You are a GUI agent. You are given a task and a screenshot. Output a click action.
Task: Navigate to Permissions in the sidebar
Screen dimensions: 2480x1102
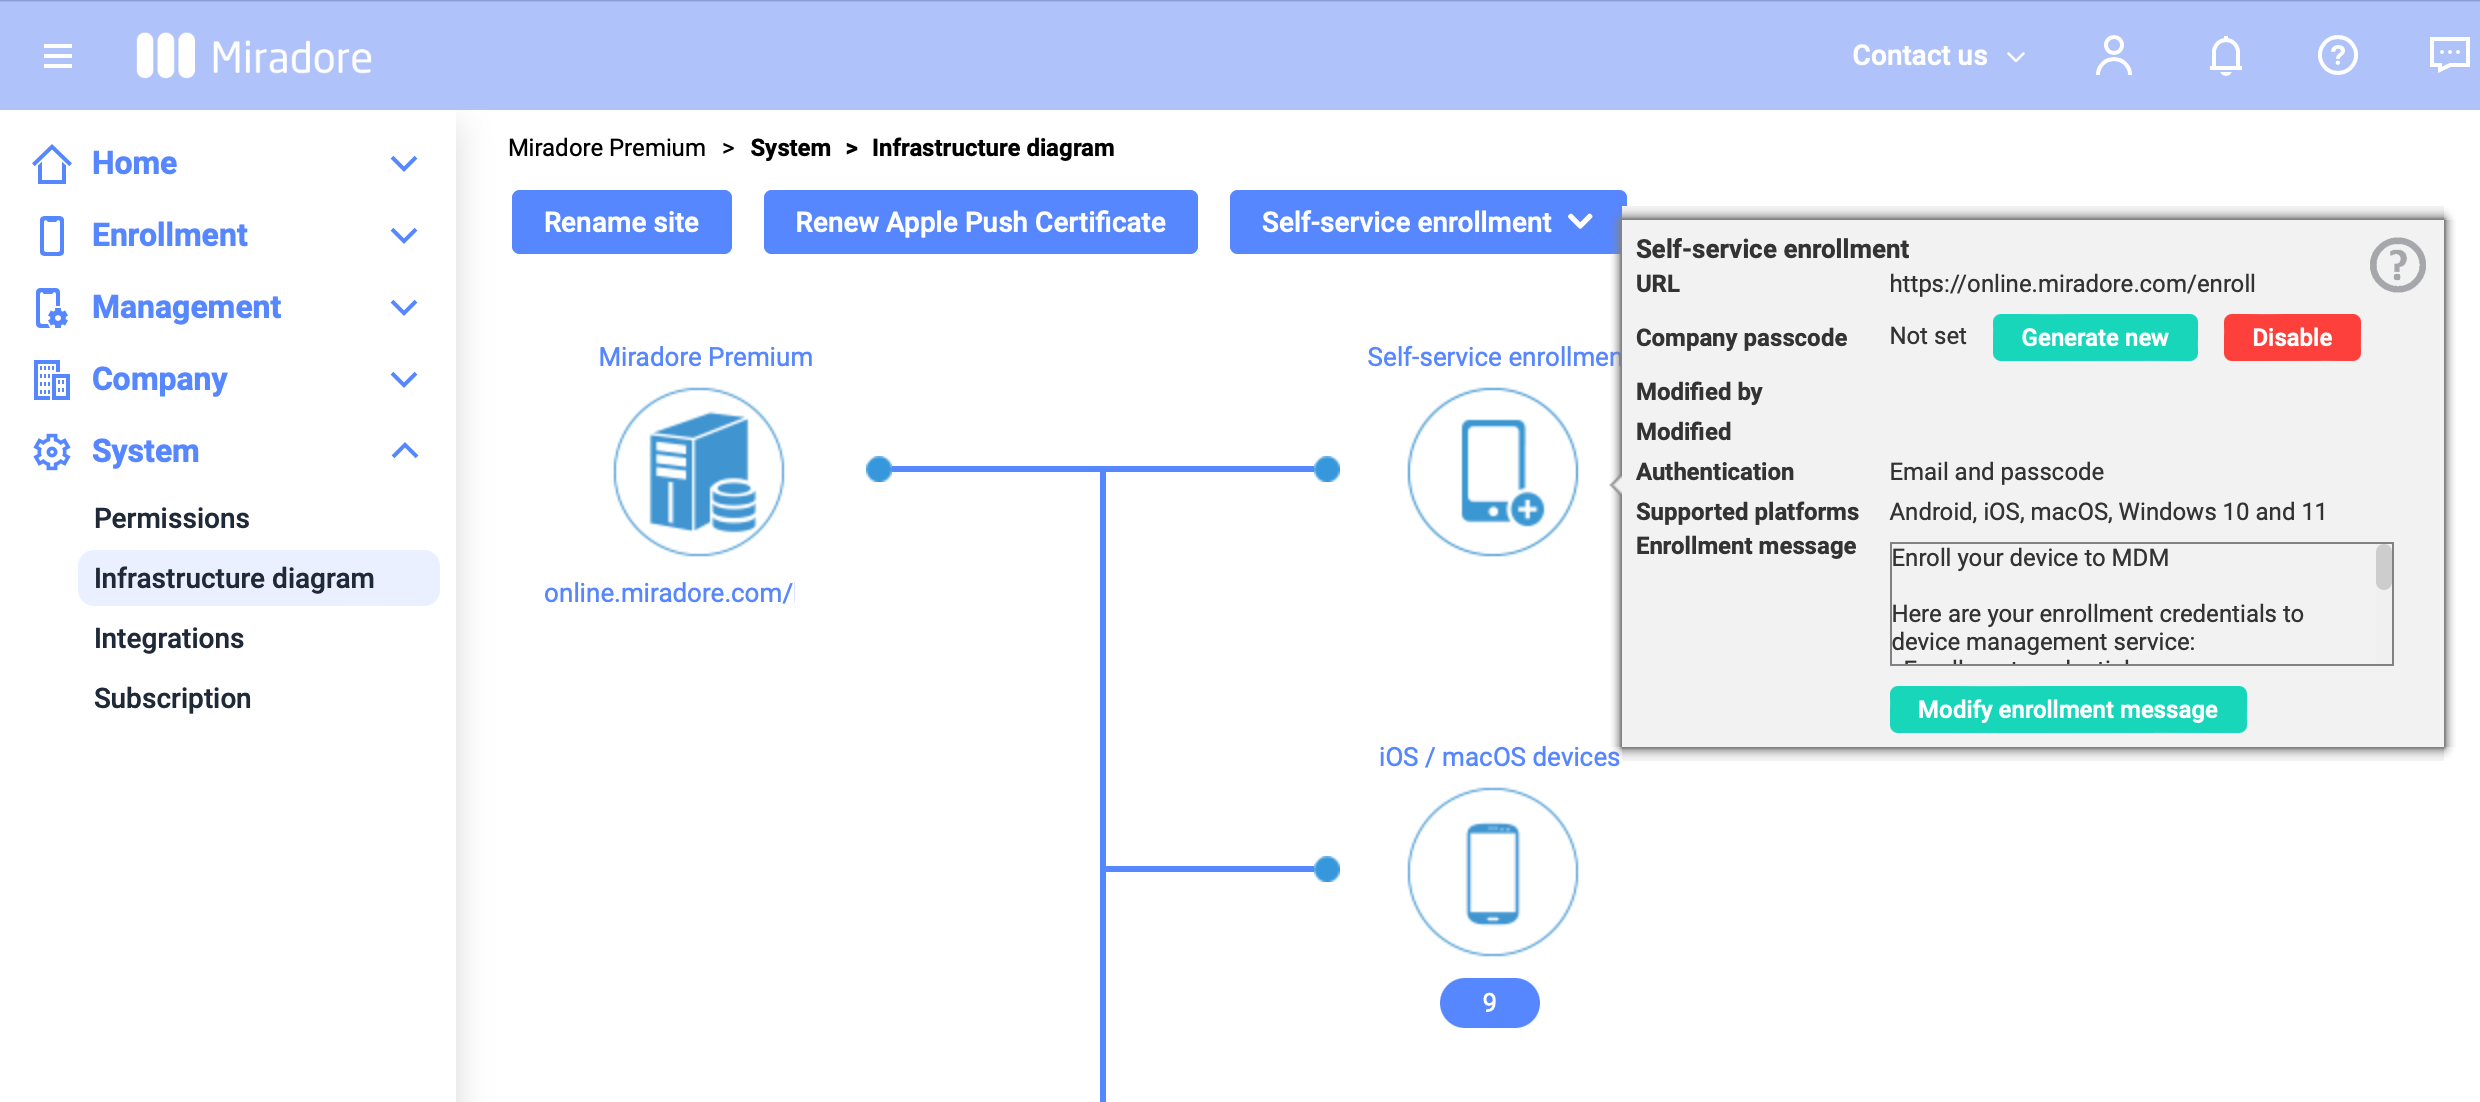pos(171,518)
